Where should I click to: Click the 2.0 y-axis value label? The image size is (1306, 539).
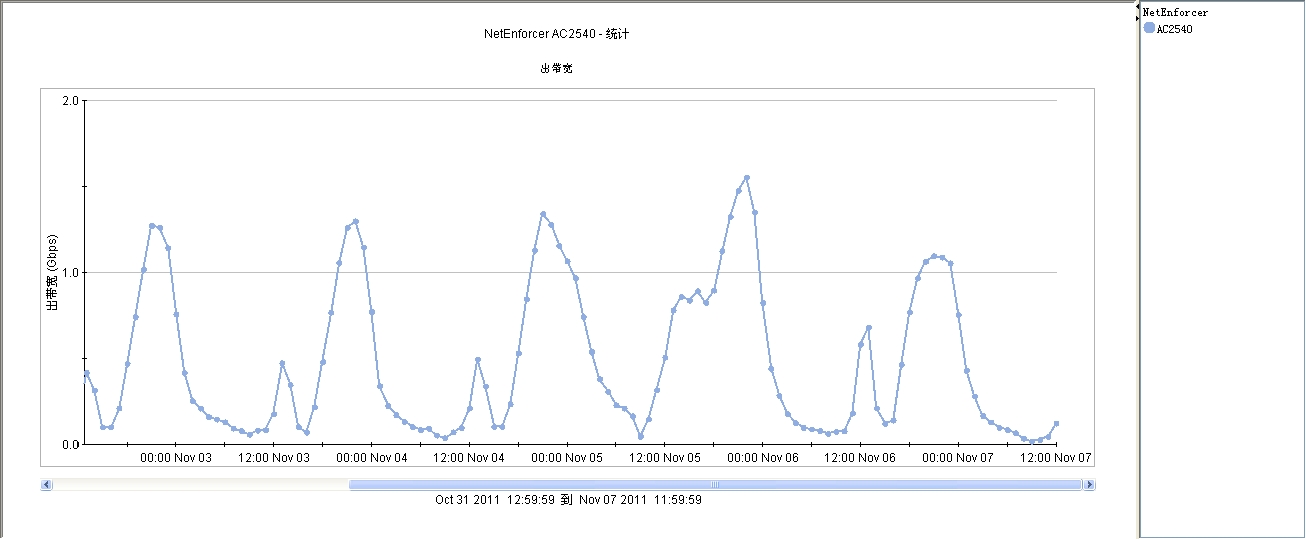[70, 101]
